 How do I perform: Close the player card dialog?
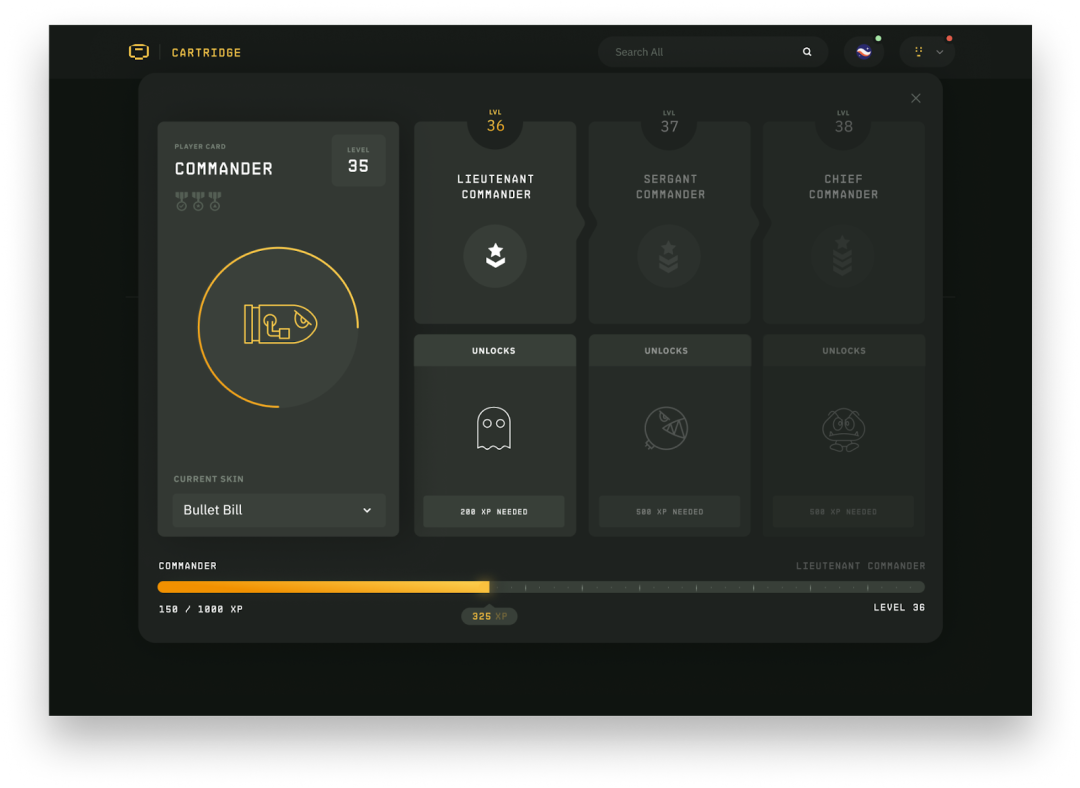click(x=915, y=98)
